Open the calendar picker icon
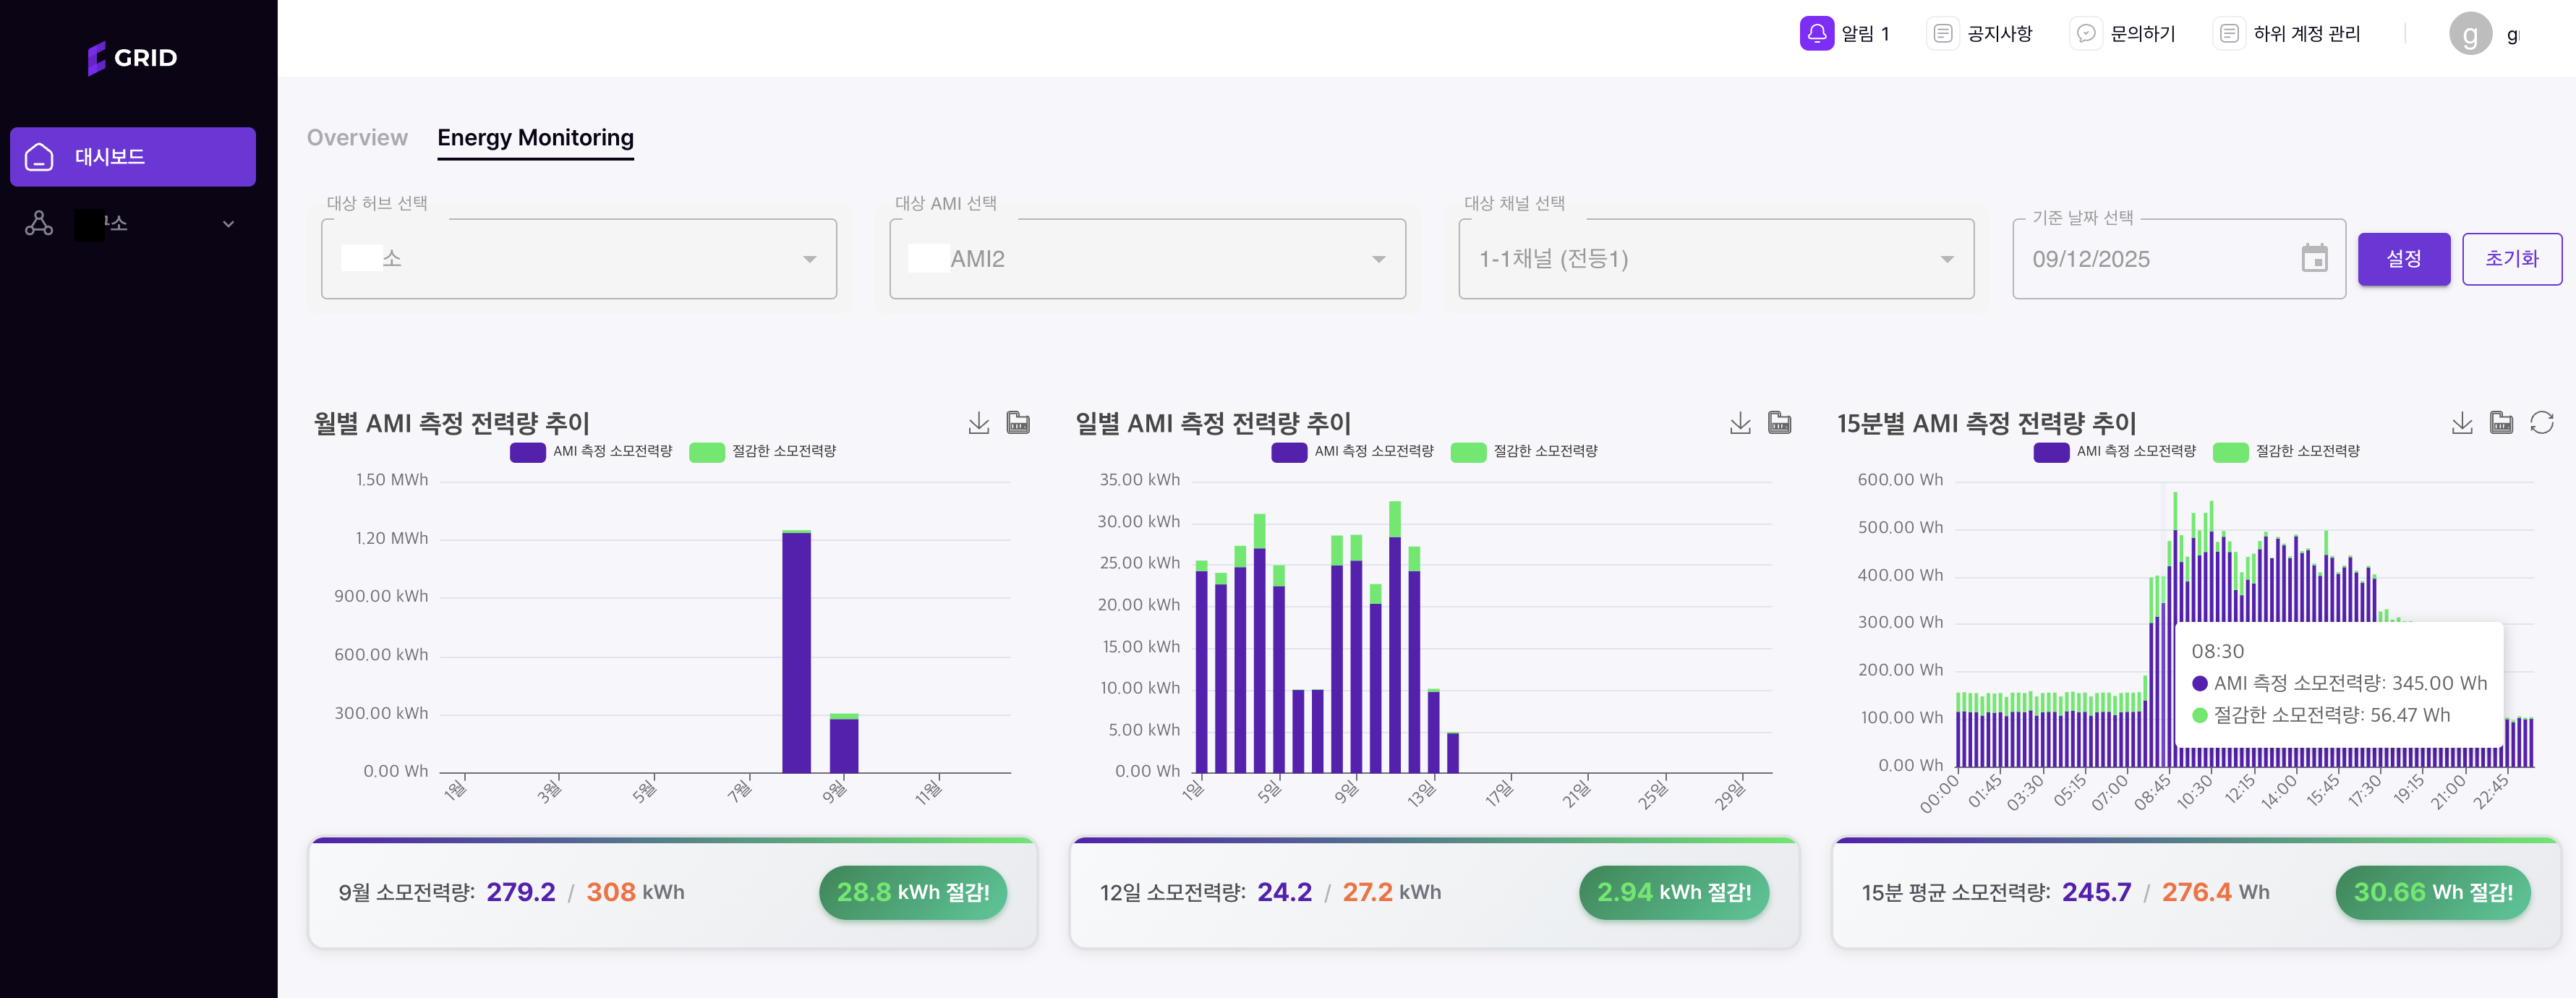Image resolution: width=2576 pixels, height=998 pixels. (x=2314, y=258)
